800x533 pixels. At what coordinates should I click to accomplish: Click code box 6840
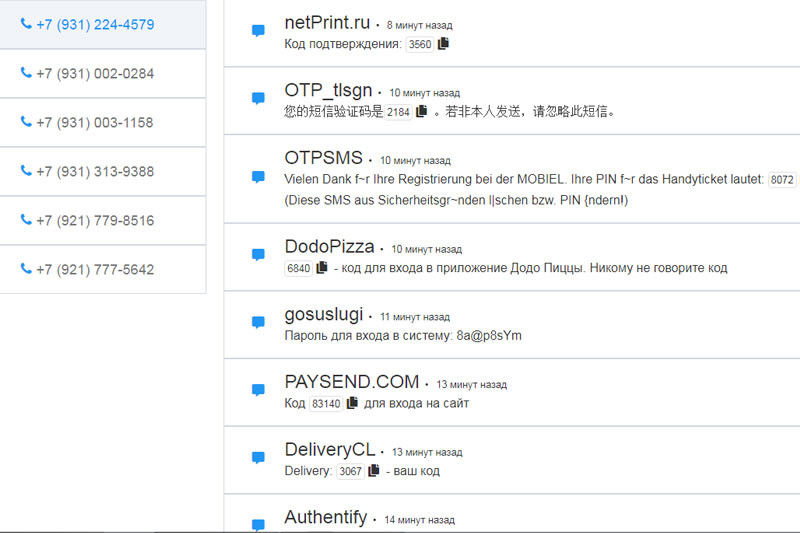point(298,268)
